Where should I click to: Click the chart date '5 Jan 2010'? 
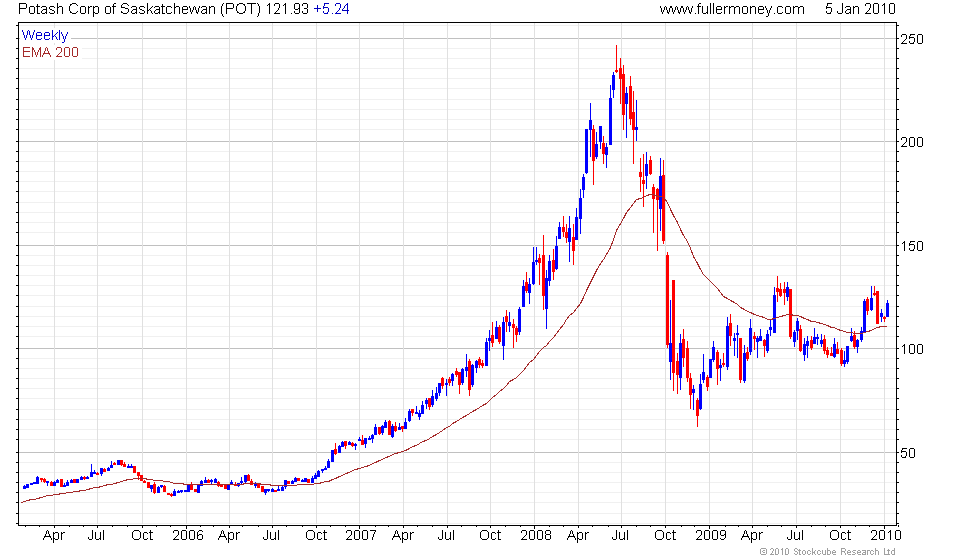(x=860, y=9)
